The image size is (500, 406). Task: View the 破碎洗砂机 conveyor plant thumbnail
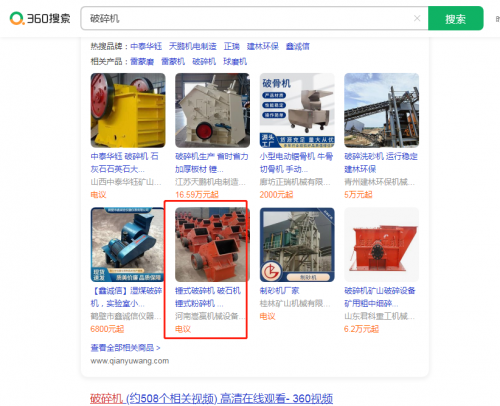(381, 110)
